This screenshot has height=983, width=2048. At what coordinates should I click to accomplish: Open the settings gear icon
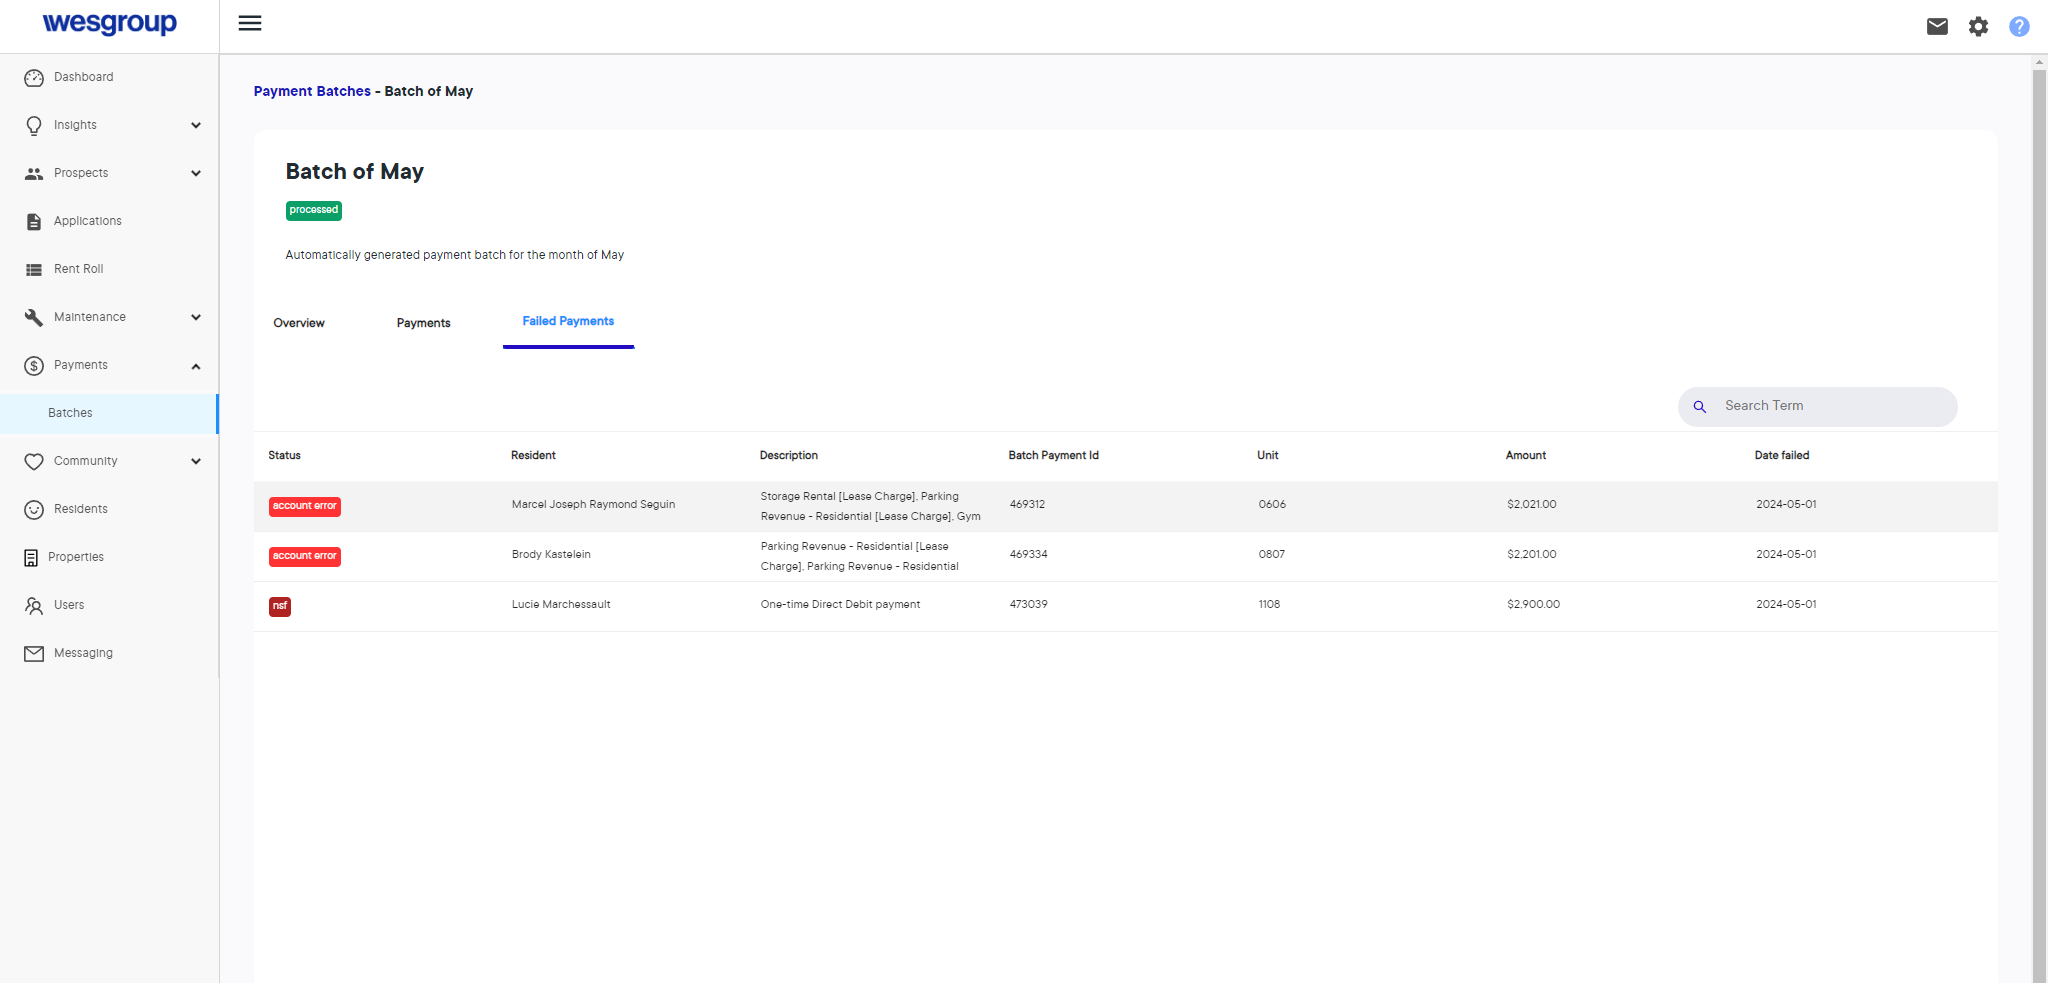point(1978,27)
